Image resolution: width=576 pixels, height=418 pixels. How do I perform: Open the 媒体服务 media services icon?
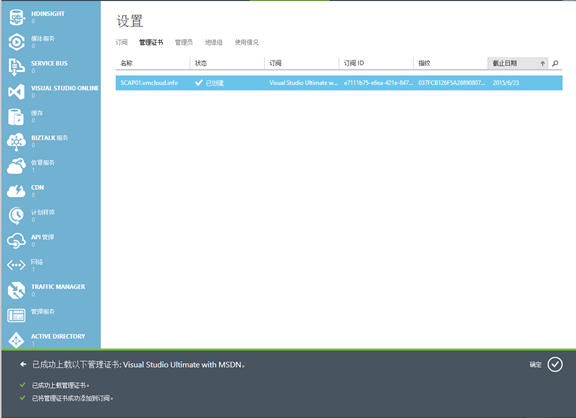coord(17,42)
